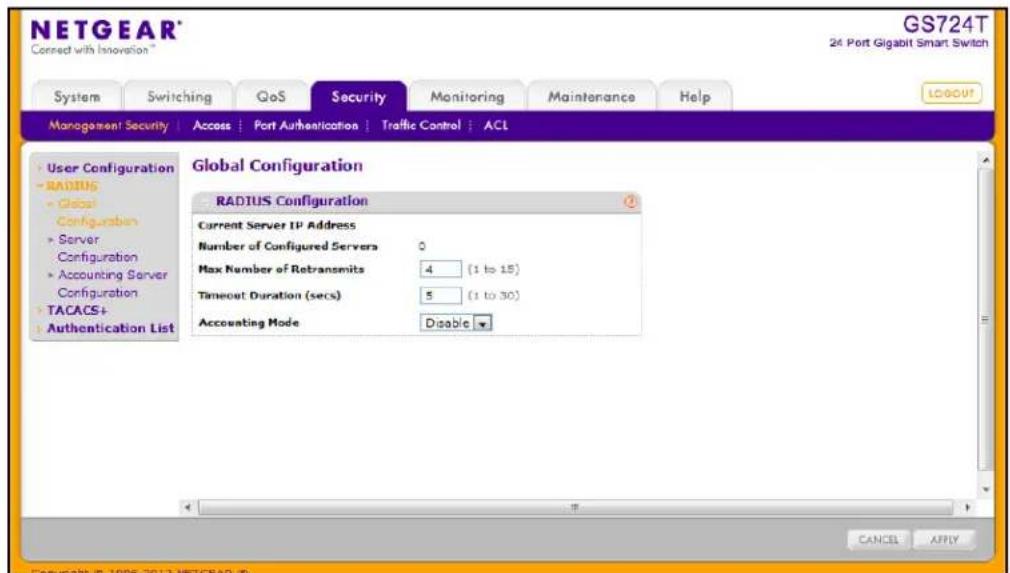The height and width of the screenshot is (573, 1010).
Task: Click the horizontal scrollbar thumb
Action: click(x=575, y=507)
